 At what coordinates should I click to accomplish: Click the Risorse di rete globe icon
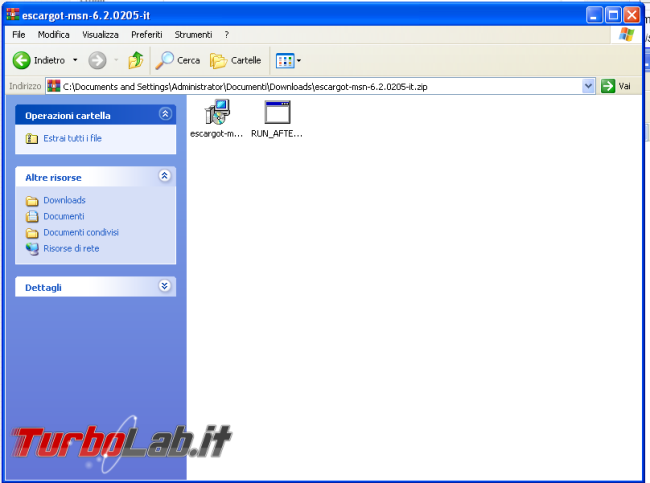[x=32, y=249]
